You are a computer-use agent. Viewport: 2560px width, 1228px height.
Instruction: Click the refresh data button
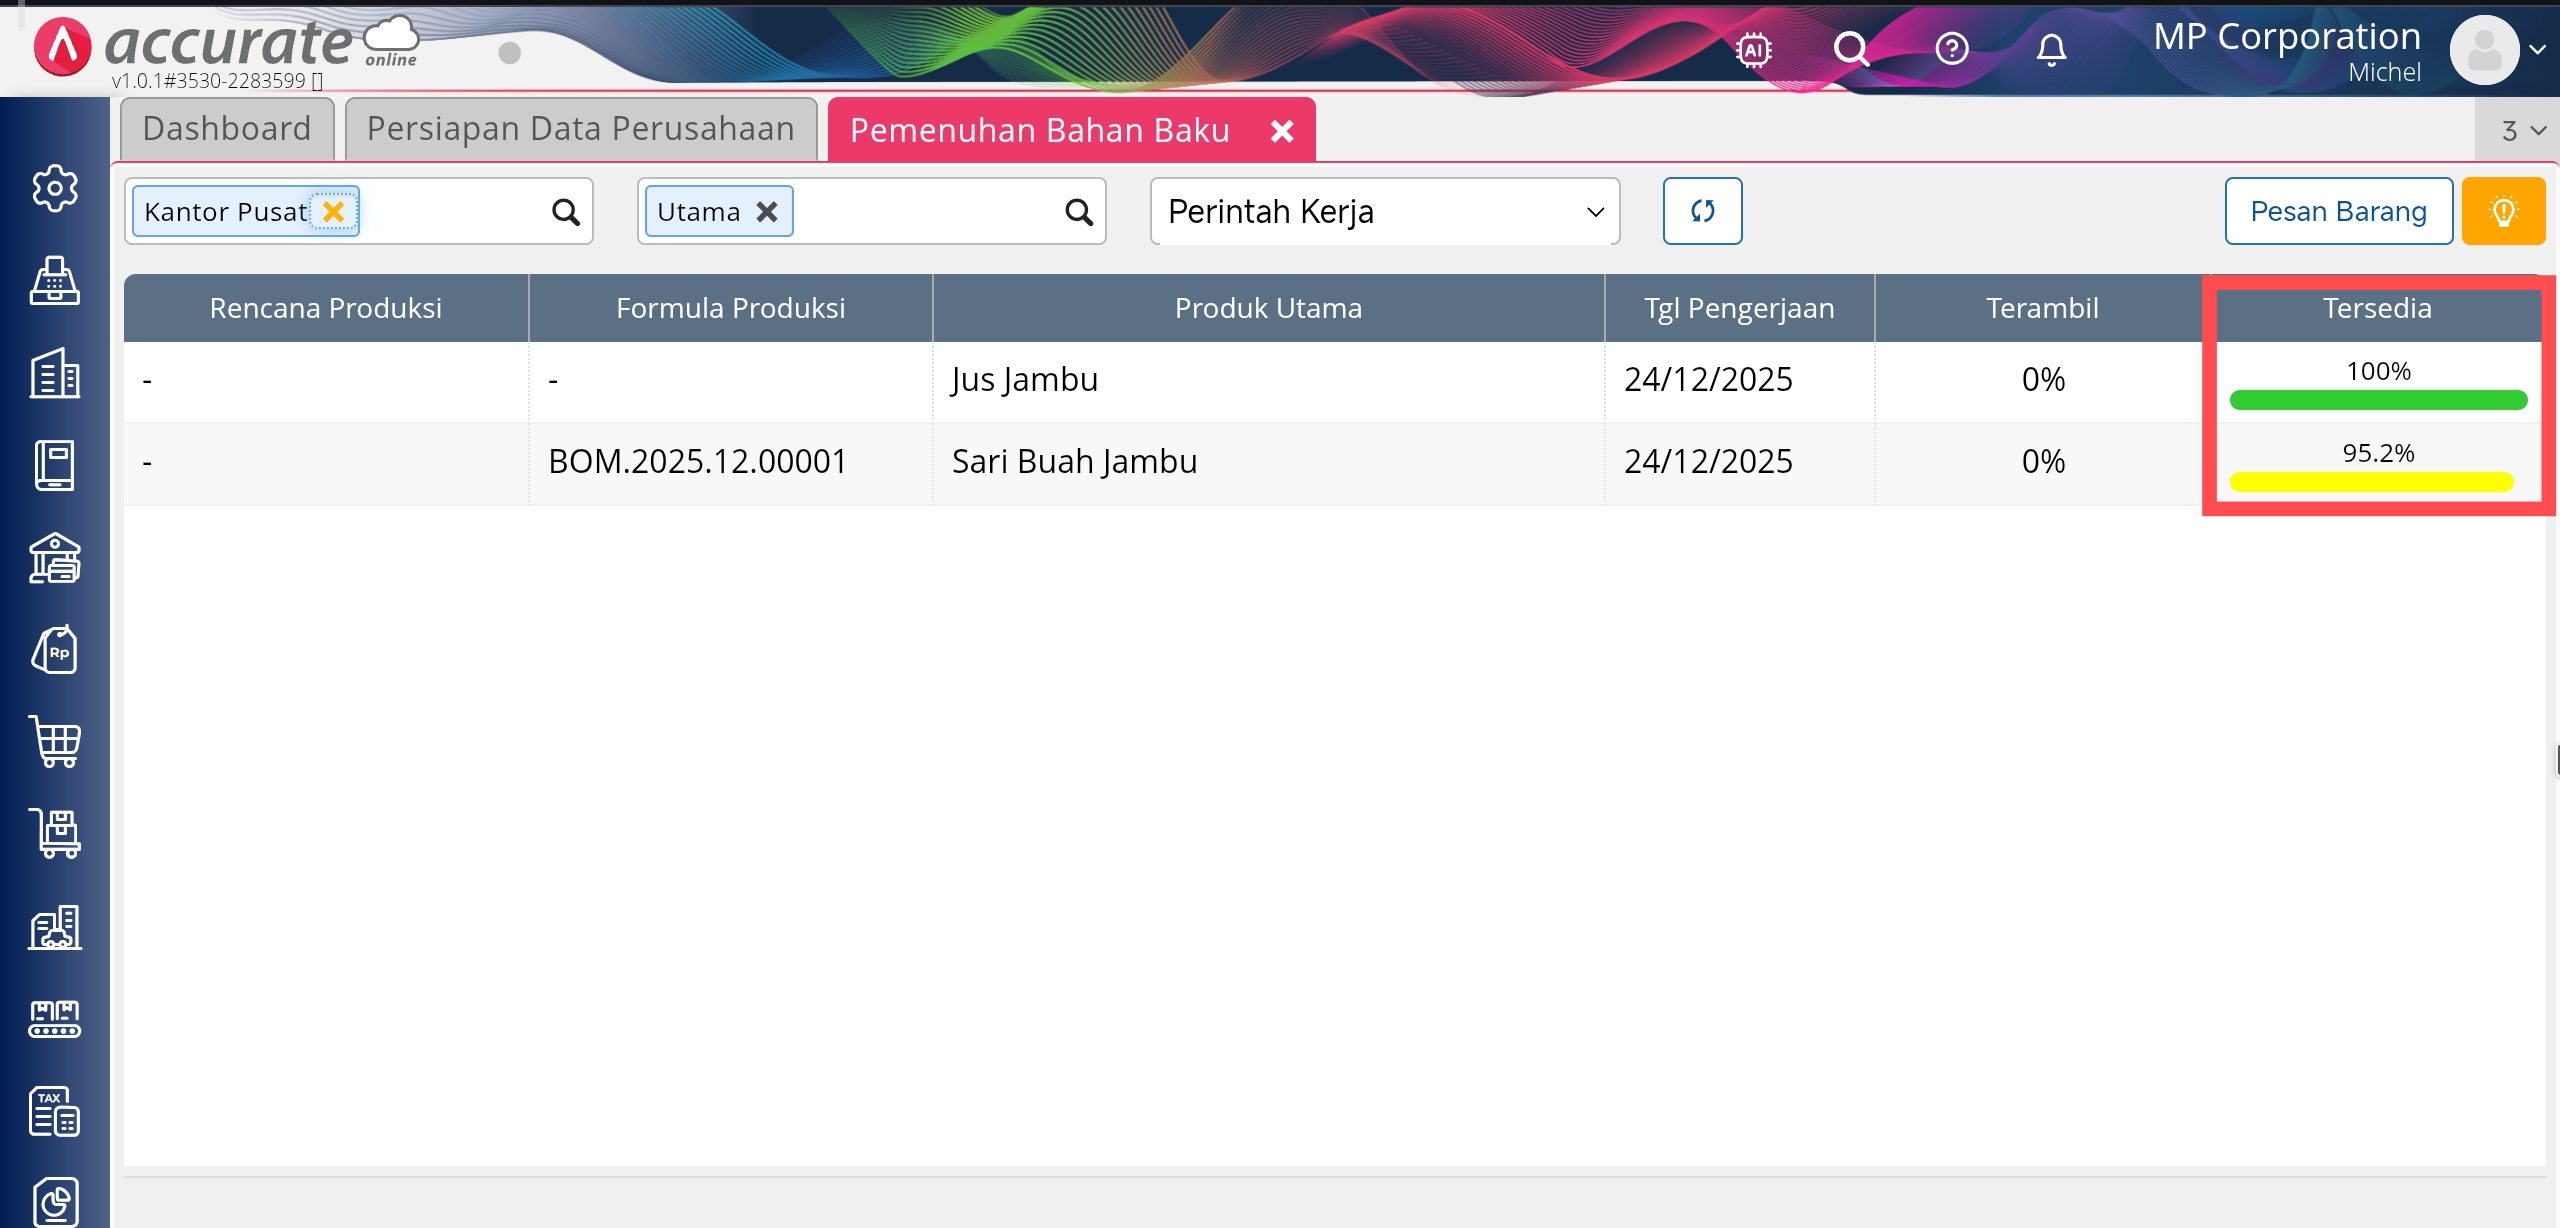point(1702,211)
